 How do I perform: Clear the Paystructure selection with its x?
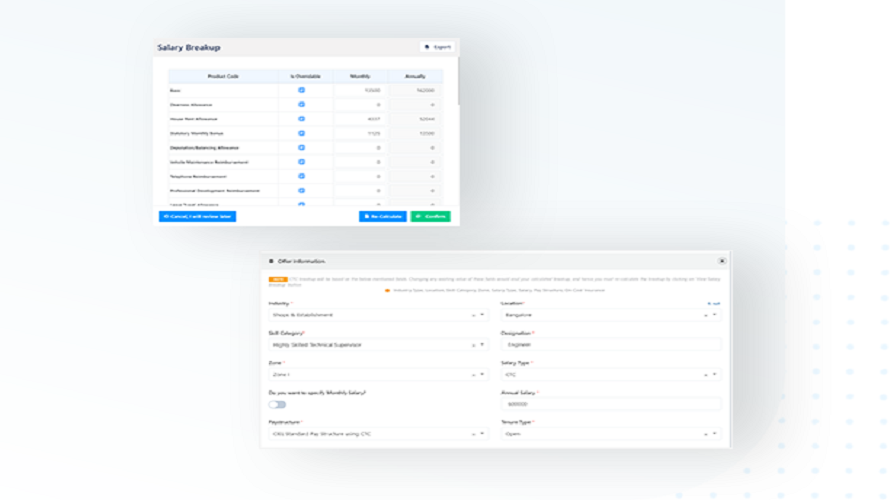point(473,434)
